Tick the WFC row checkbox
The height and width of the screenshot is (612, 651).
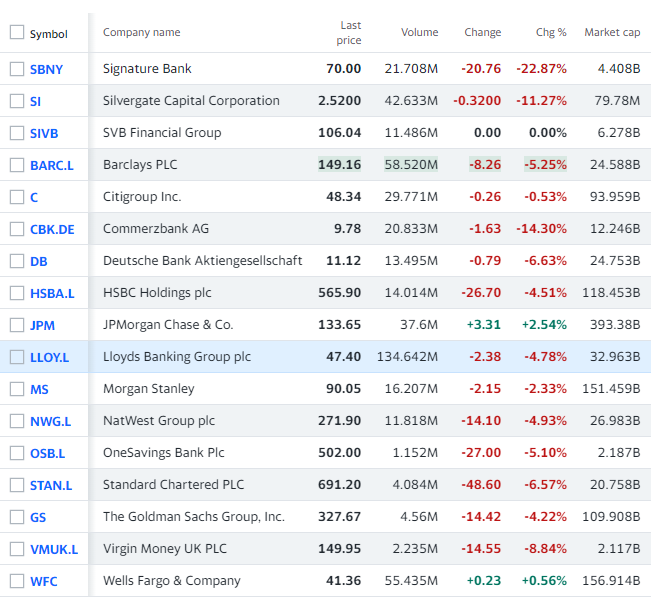[17, 581]
